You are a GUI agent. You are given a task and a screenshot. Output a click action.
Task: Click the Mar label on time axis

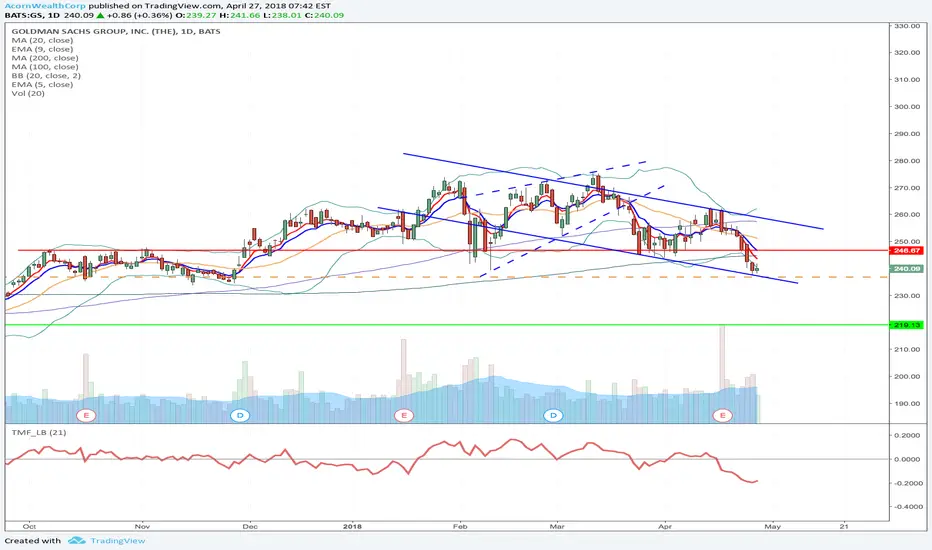coord(557,526)
